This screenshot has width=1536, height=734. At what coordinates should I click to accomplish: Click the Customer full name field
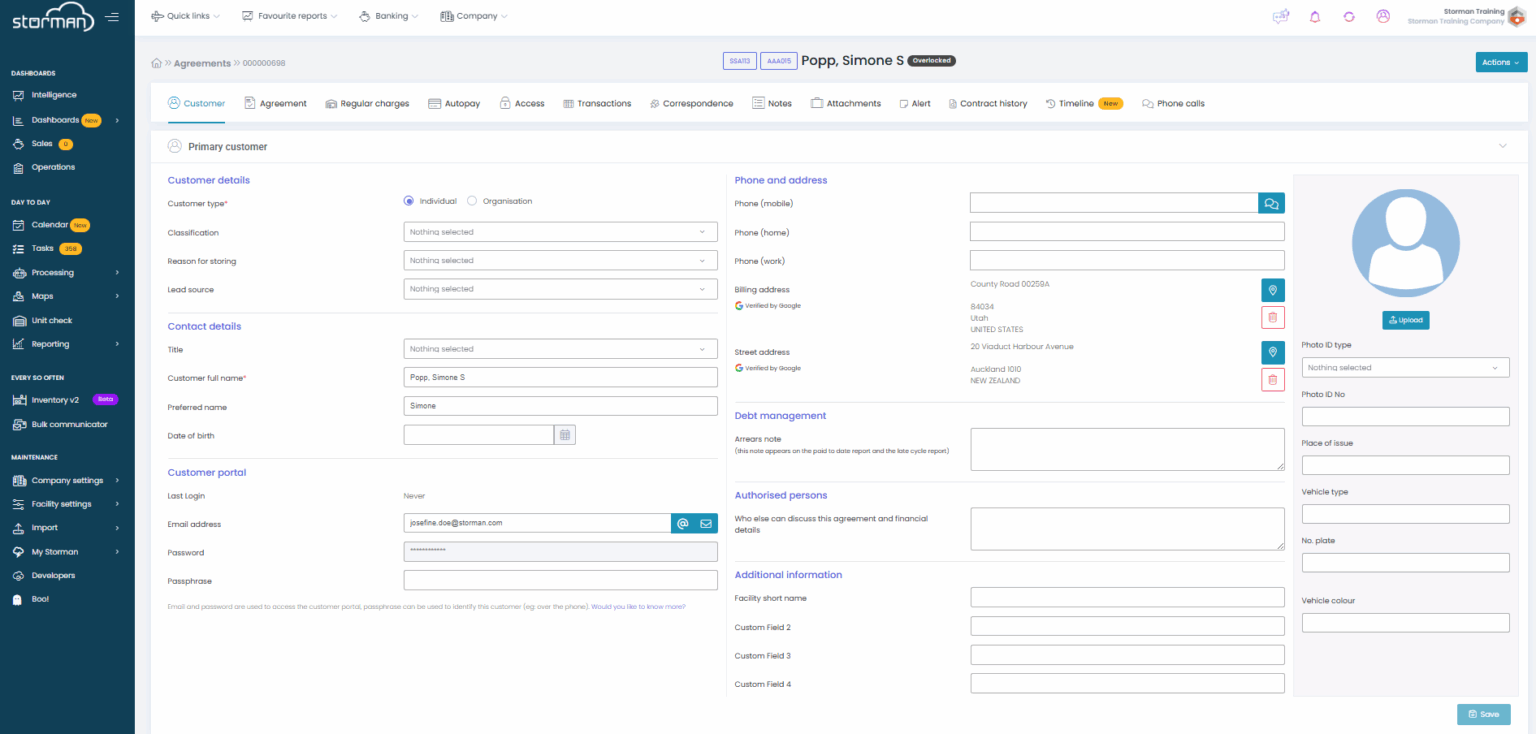point(561,377)
